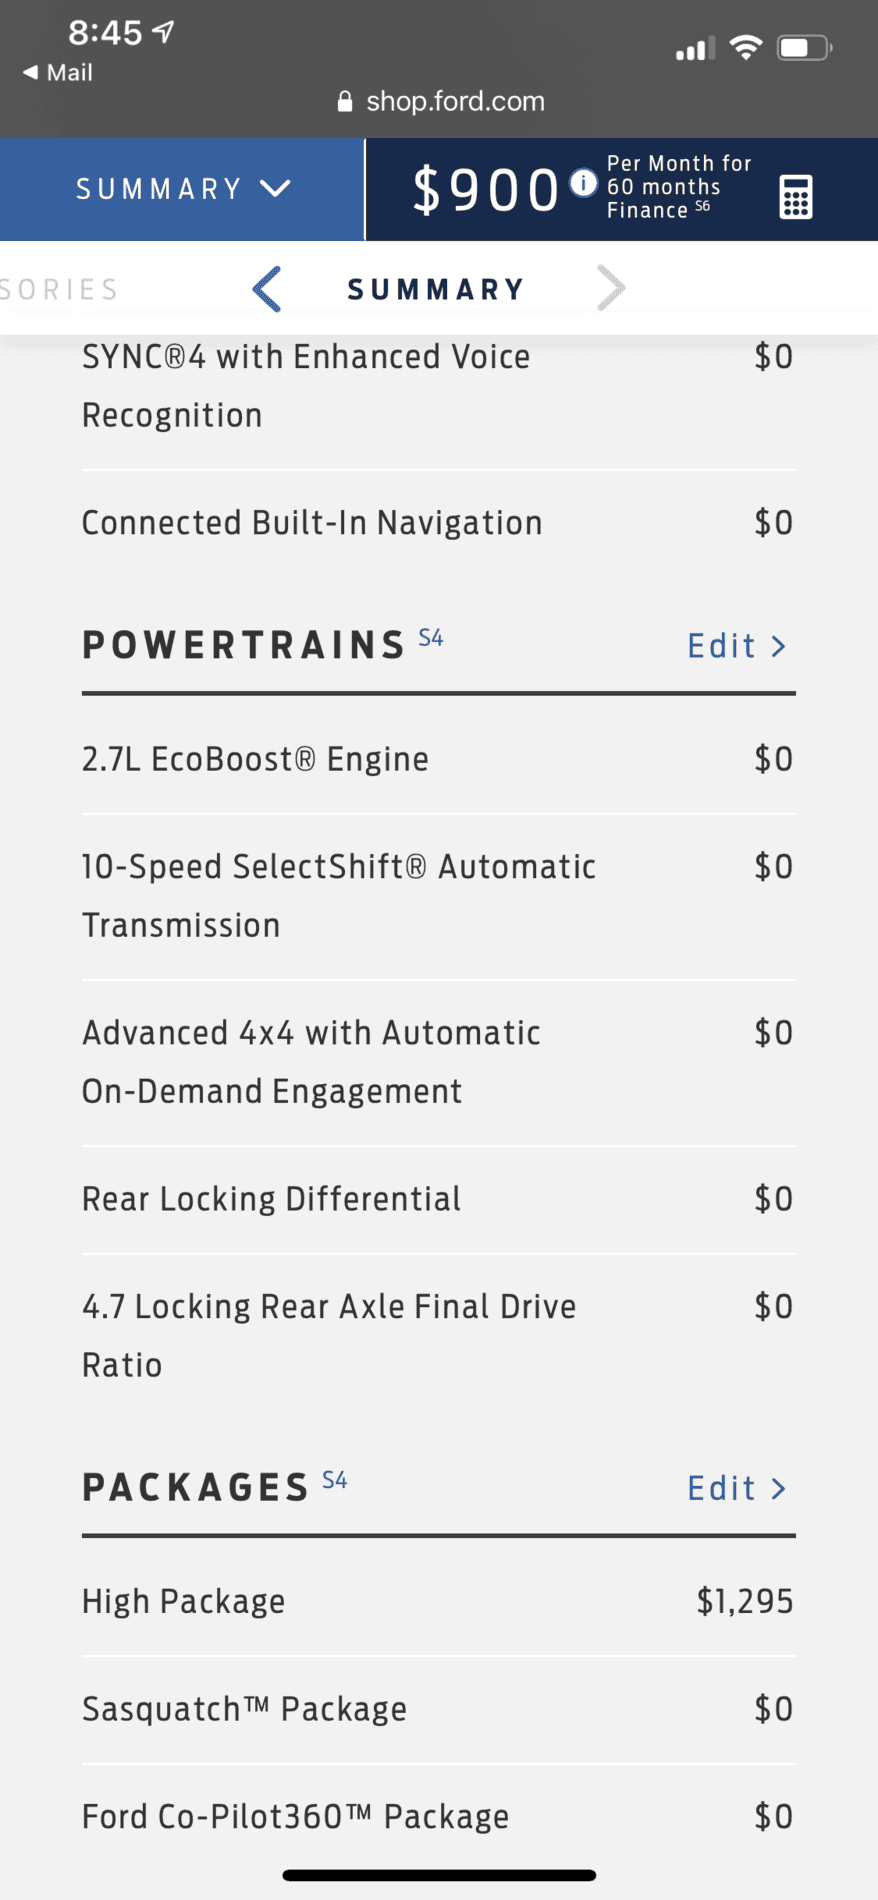The width and height of the screenshot is (878, 1900).
Task: Tap the 2.7L EcoBoost Engine row
Action: pyautogui.click(x=439, y=759)
